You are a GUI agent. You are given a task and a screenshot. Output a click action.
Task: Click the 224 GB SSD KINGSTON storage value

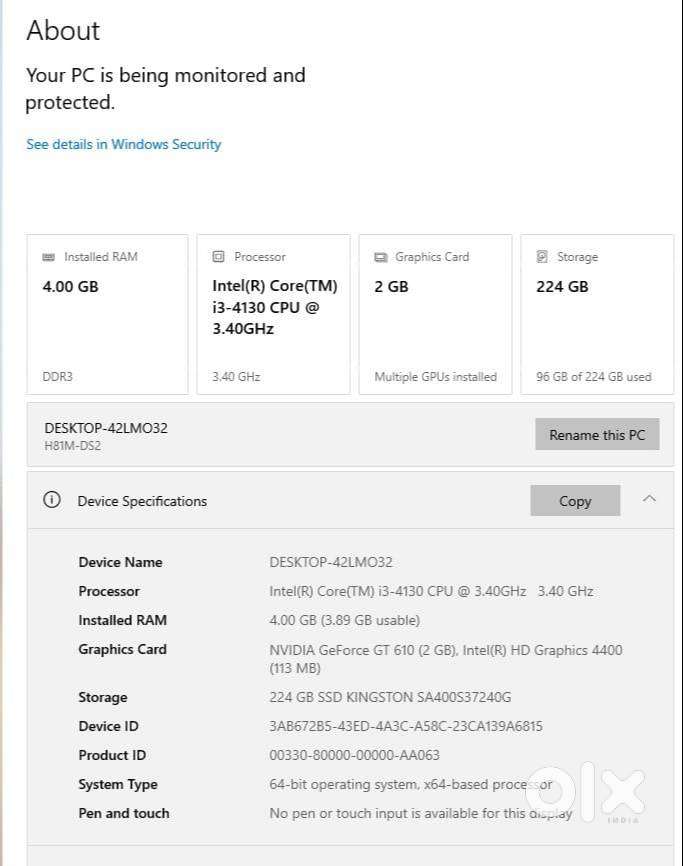point(390,697)
